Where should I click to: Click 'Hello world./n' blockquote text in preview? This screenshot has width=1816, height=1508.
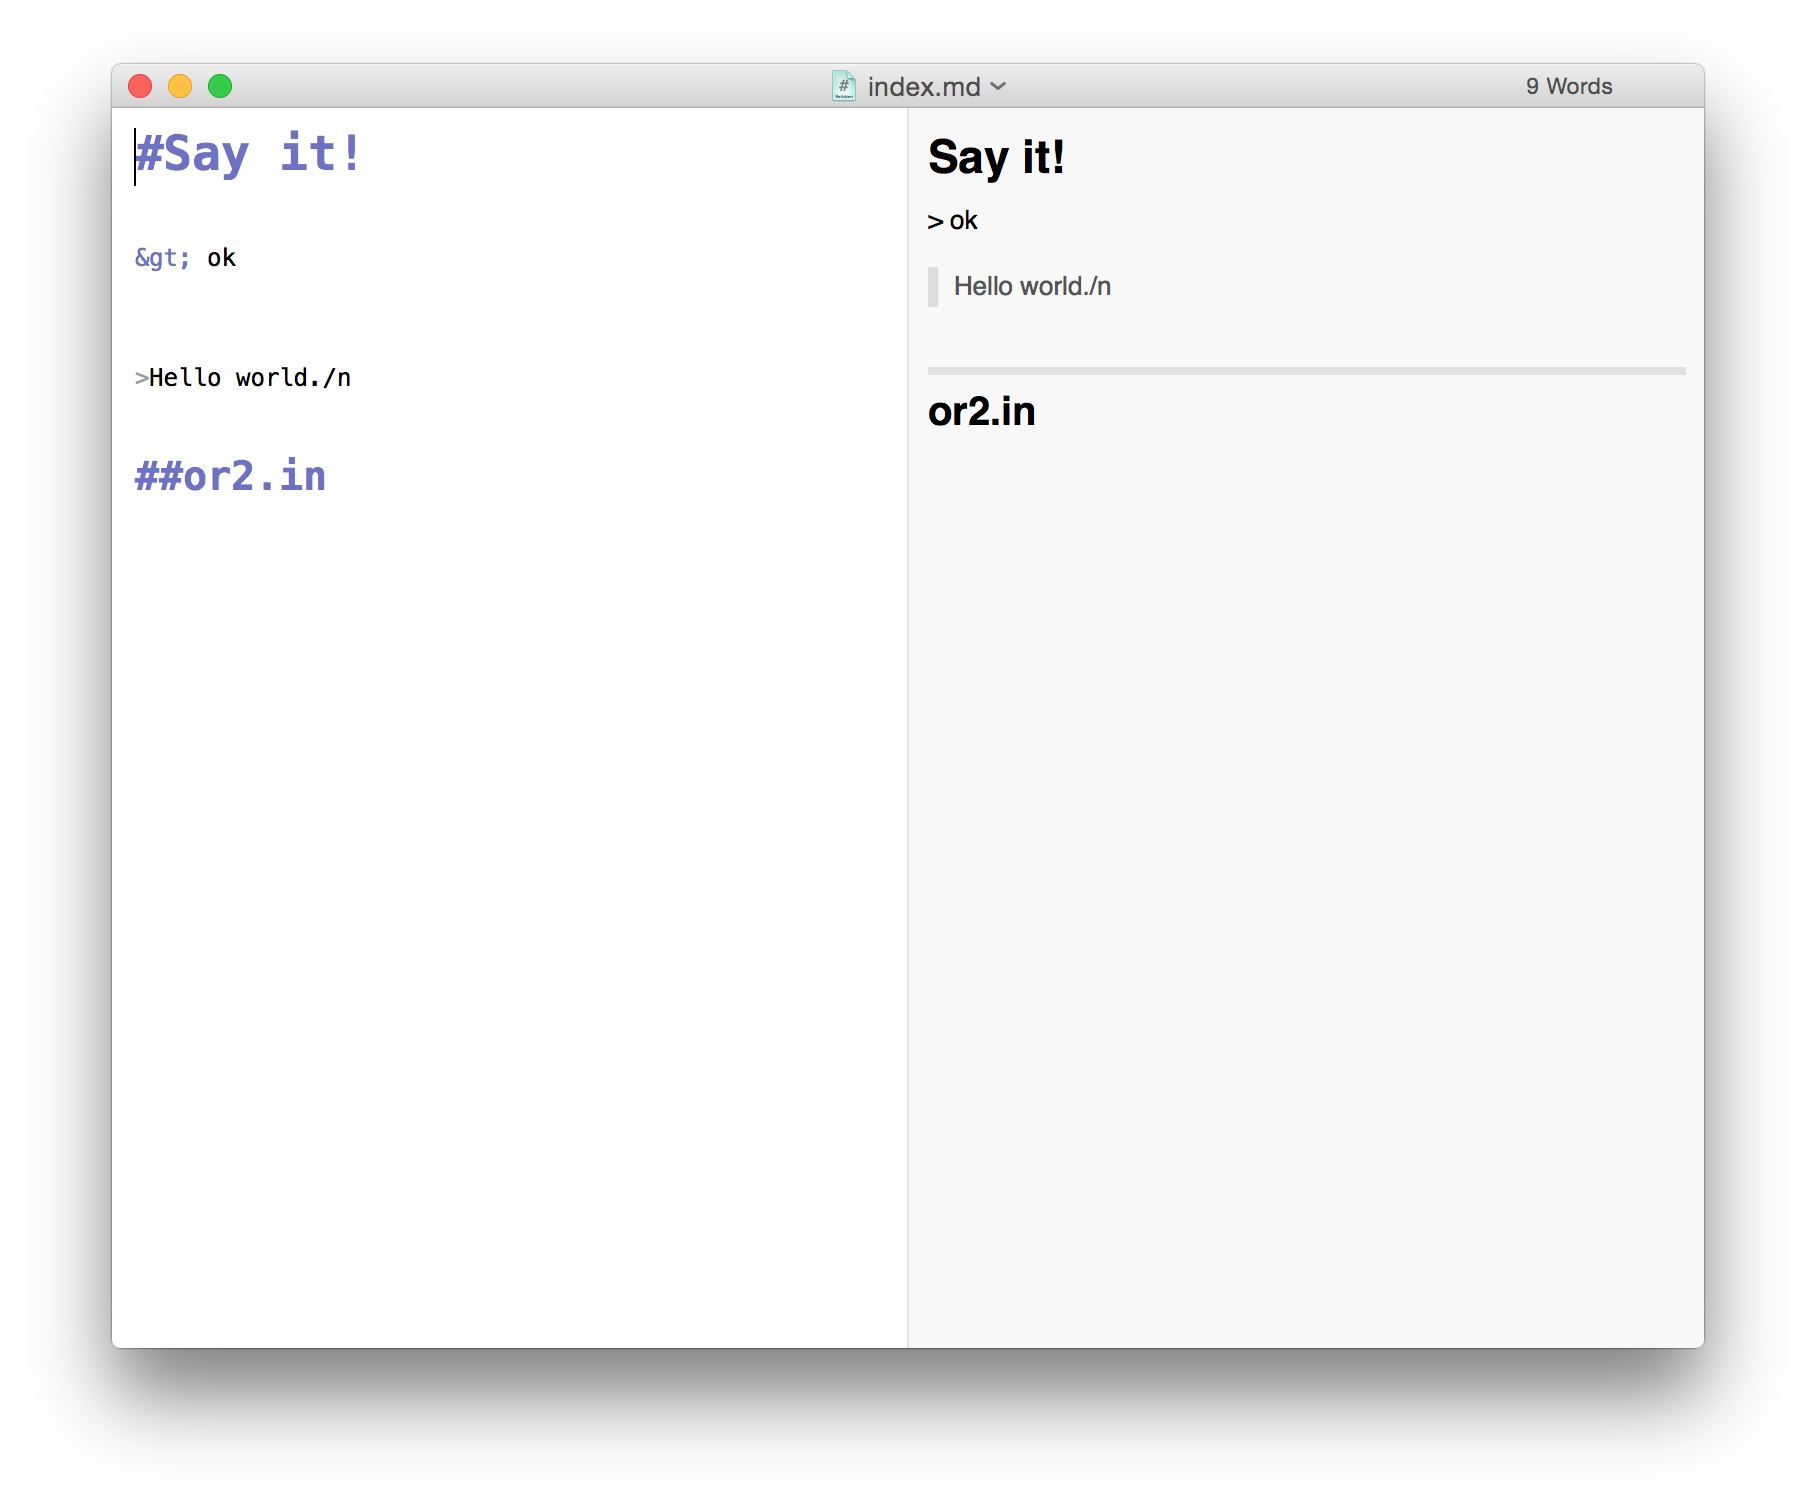point(1032,287)
